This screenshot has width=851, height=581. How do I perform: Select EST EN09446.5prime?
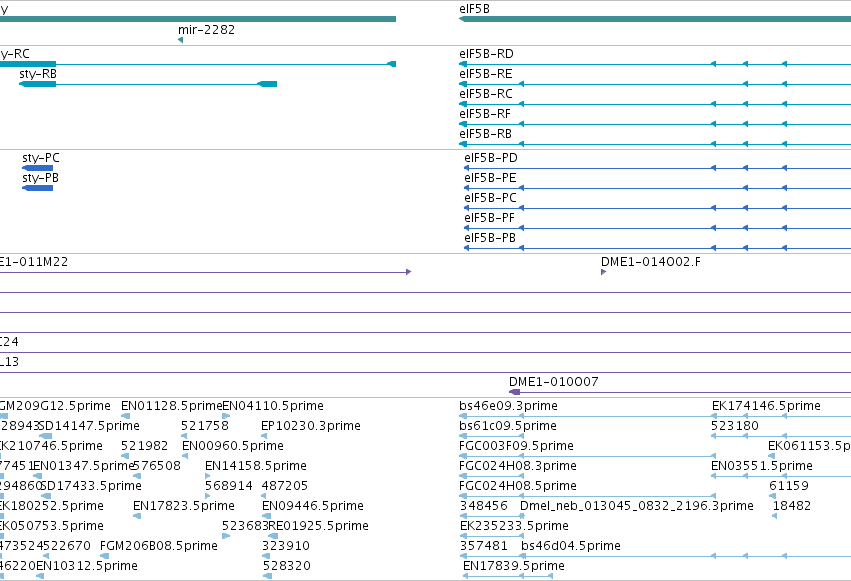pyautogui.click(x=313, y=506)
